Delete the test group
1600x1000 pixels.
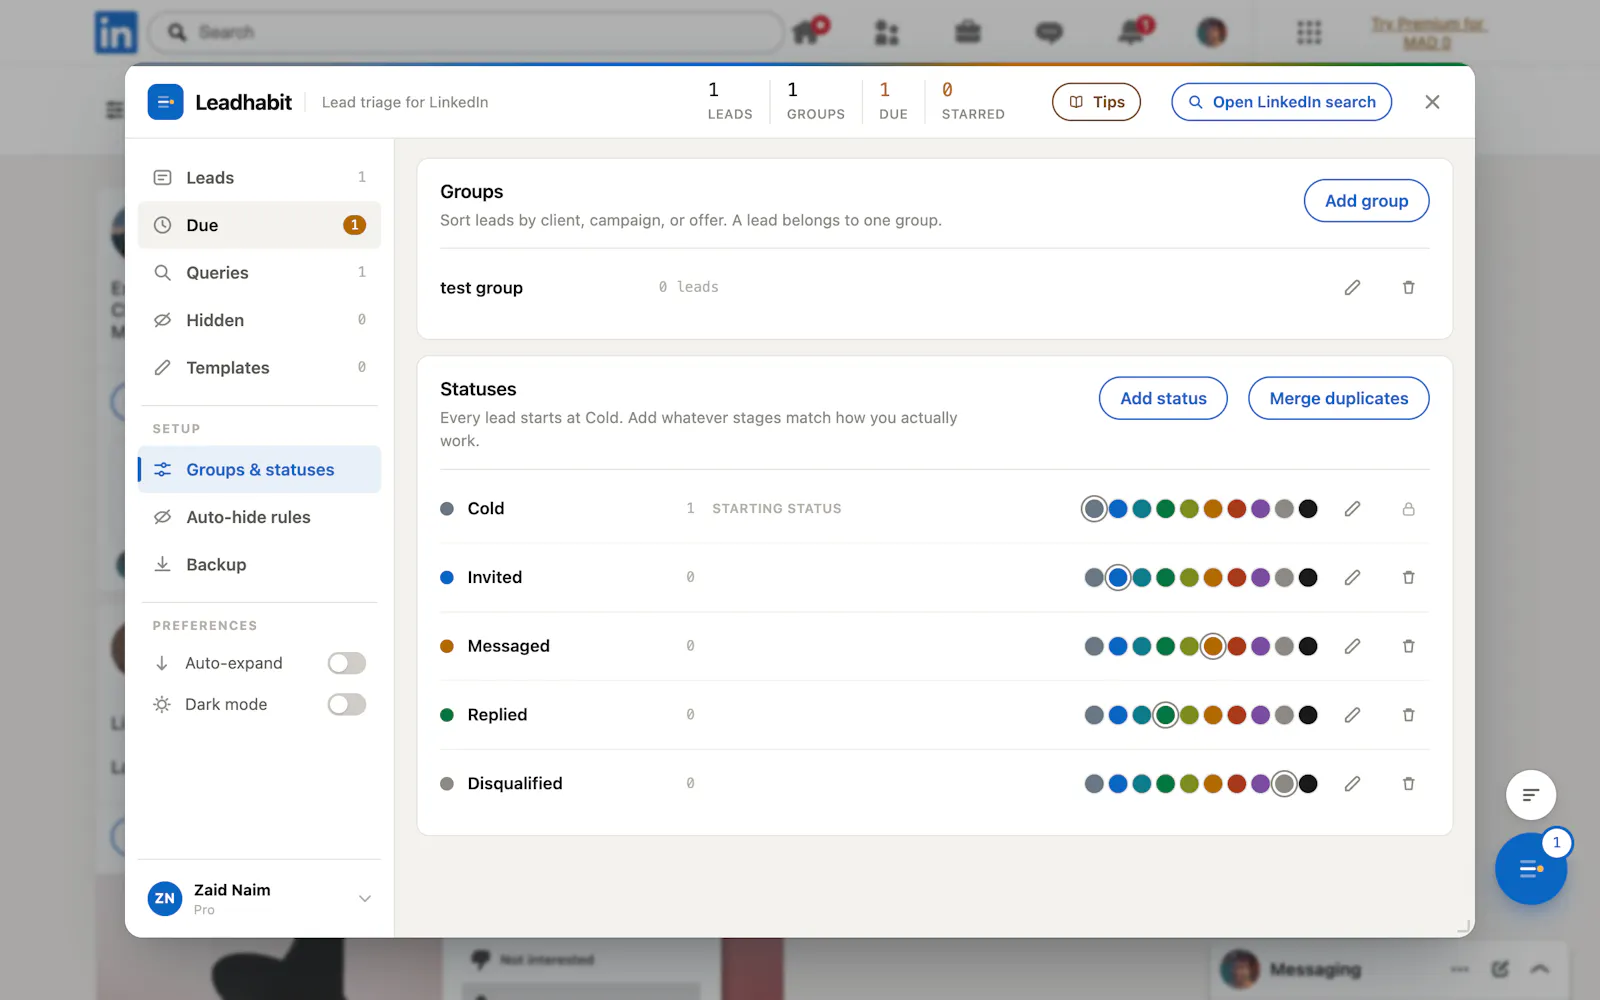1408,288
